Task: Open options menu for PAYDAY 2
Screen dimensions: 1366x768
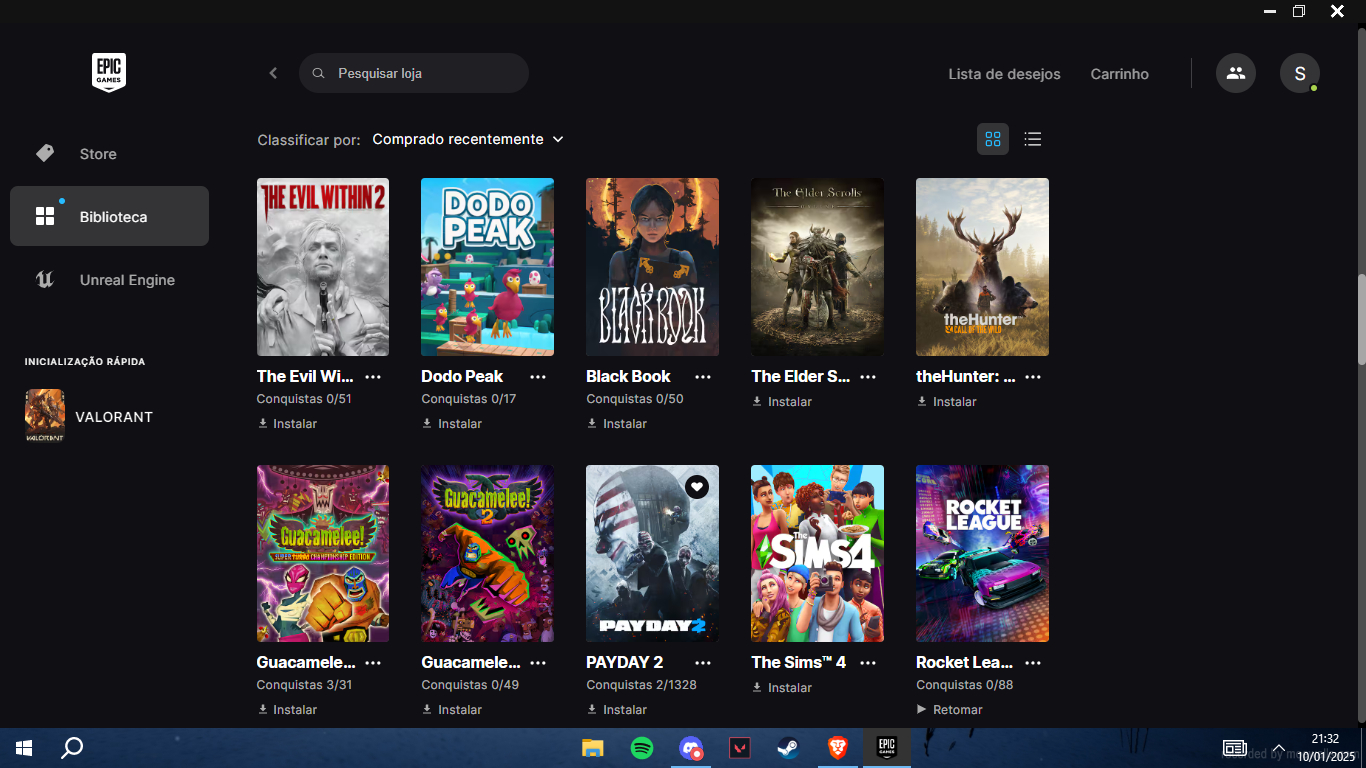Action: 703,663
